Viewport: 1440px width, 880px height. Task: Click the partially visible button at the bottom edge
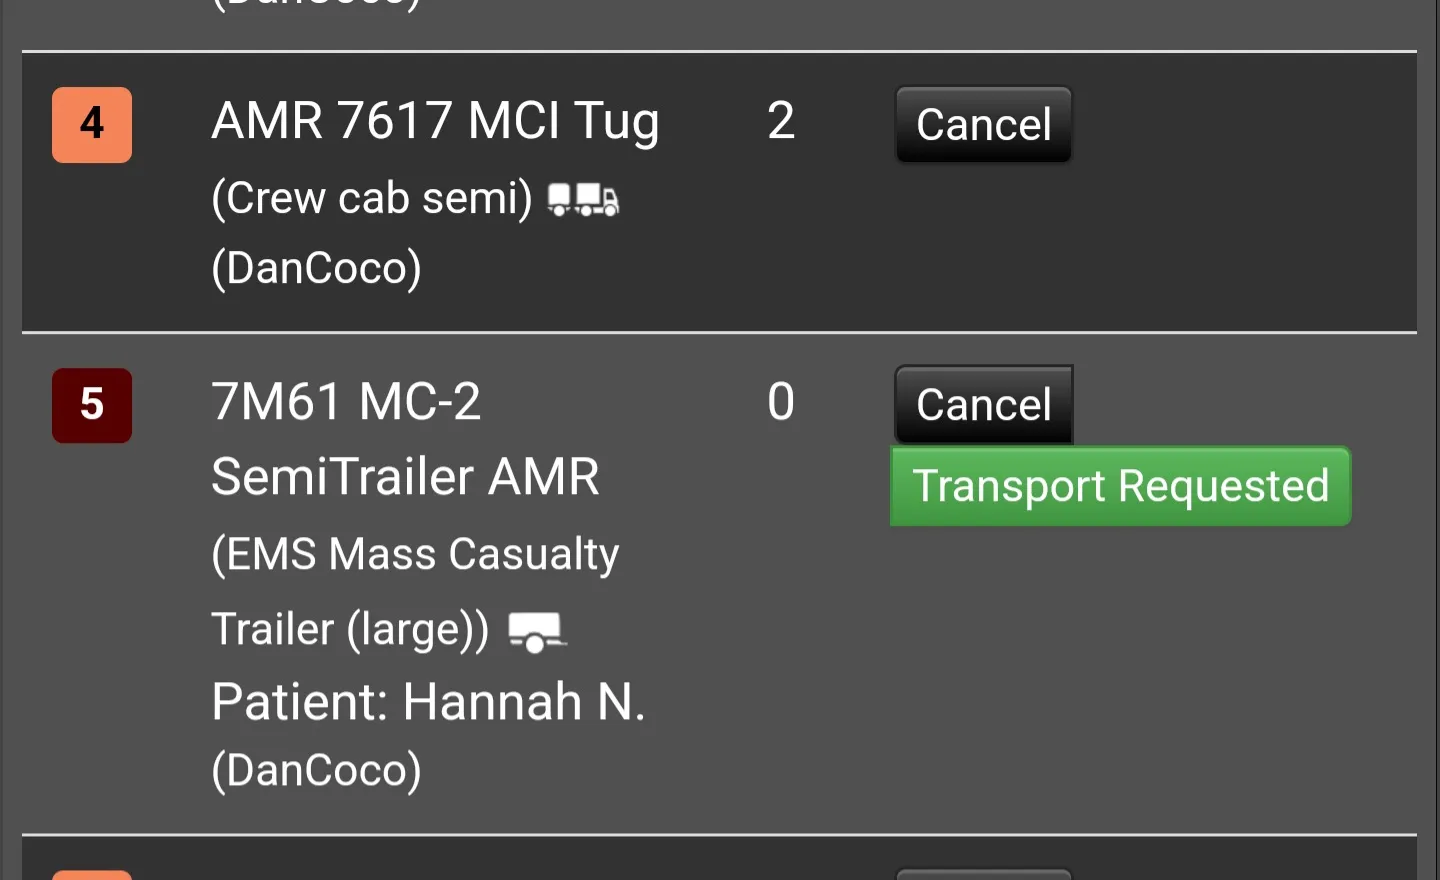[x=984, y=875]
